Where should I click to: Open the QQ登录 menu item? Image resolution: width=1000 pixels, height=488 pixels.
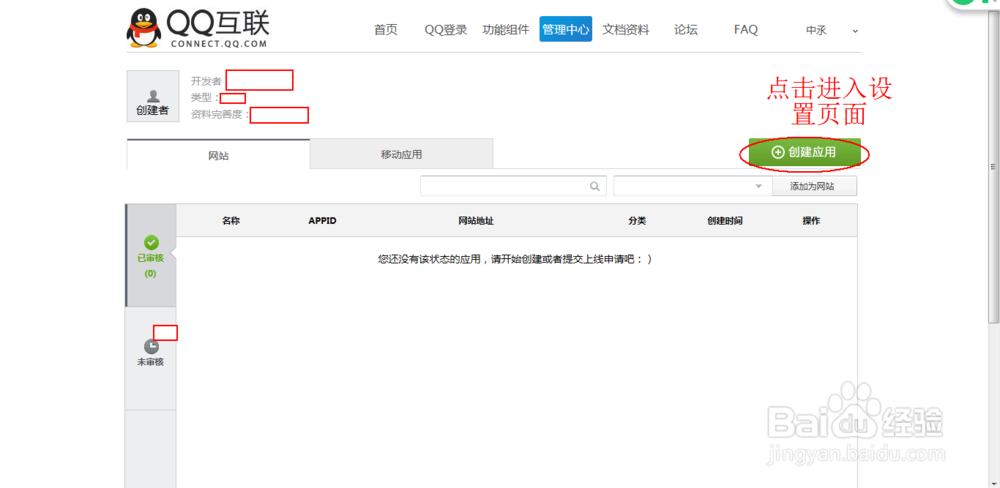click(446, 29)
